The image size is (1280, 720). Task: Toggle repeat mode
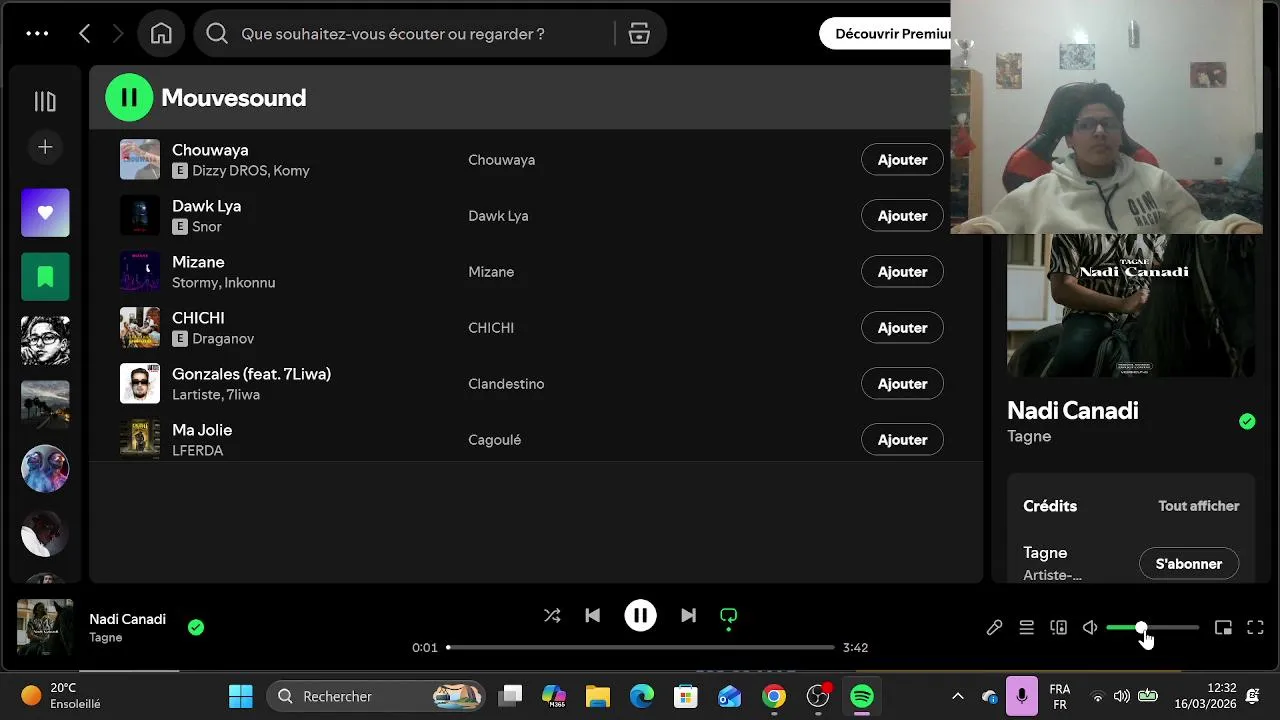728,616
